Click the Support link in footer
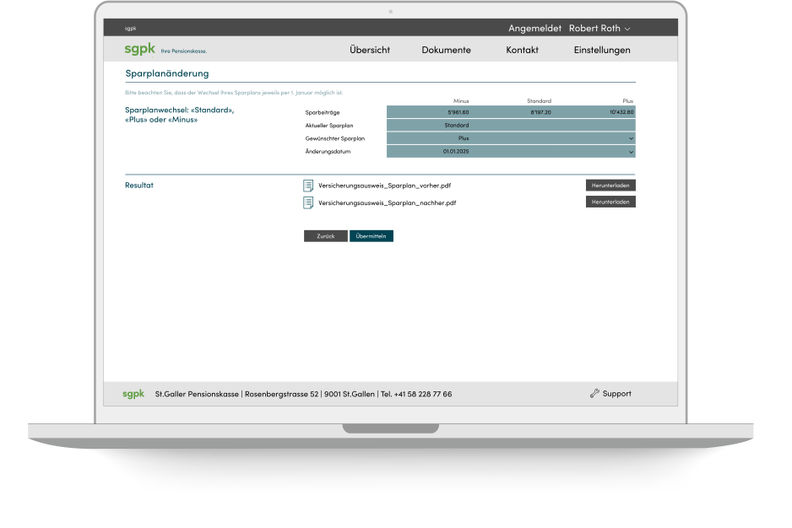The height and width of the screenshot is (528, 792). pos(616,394)
